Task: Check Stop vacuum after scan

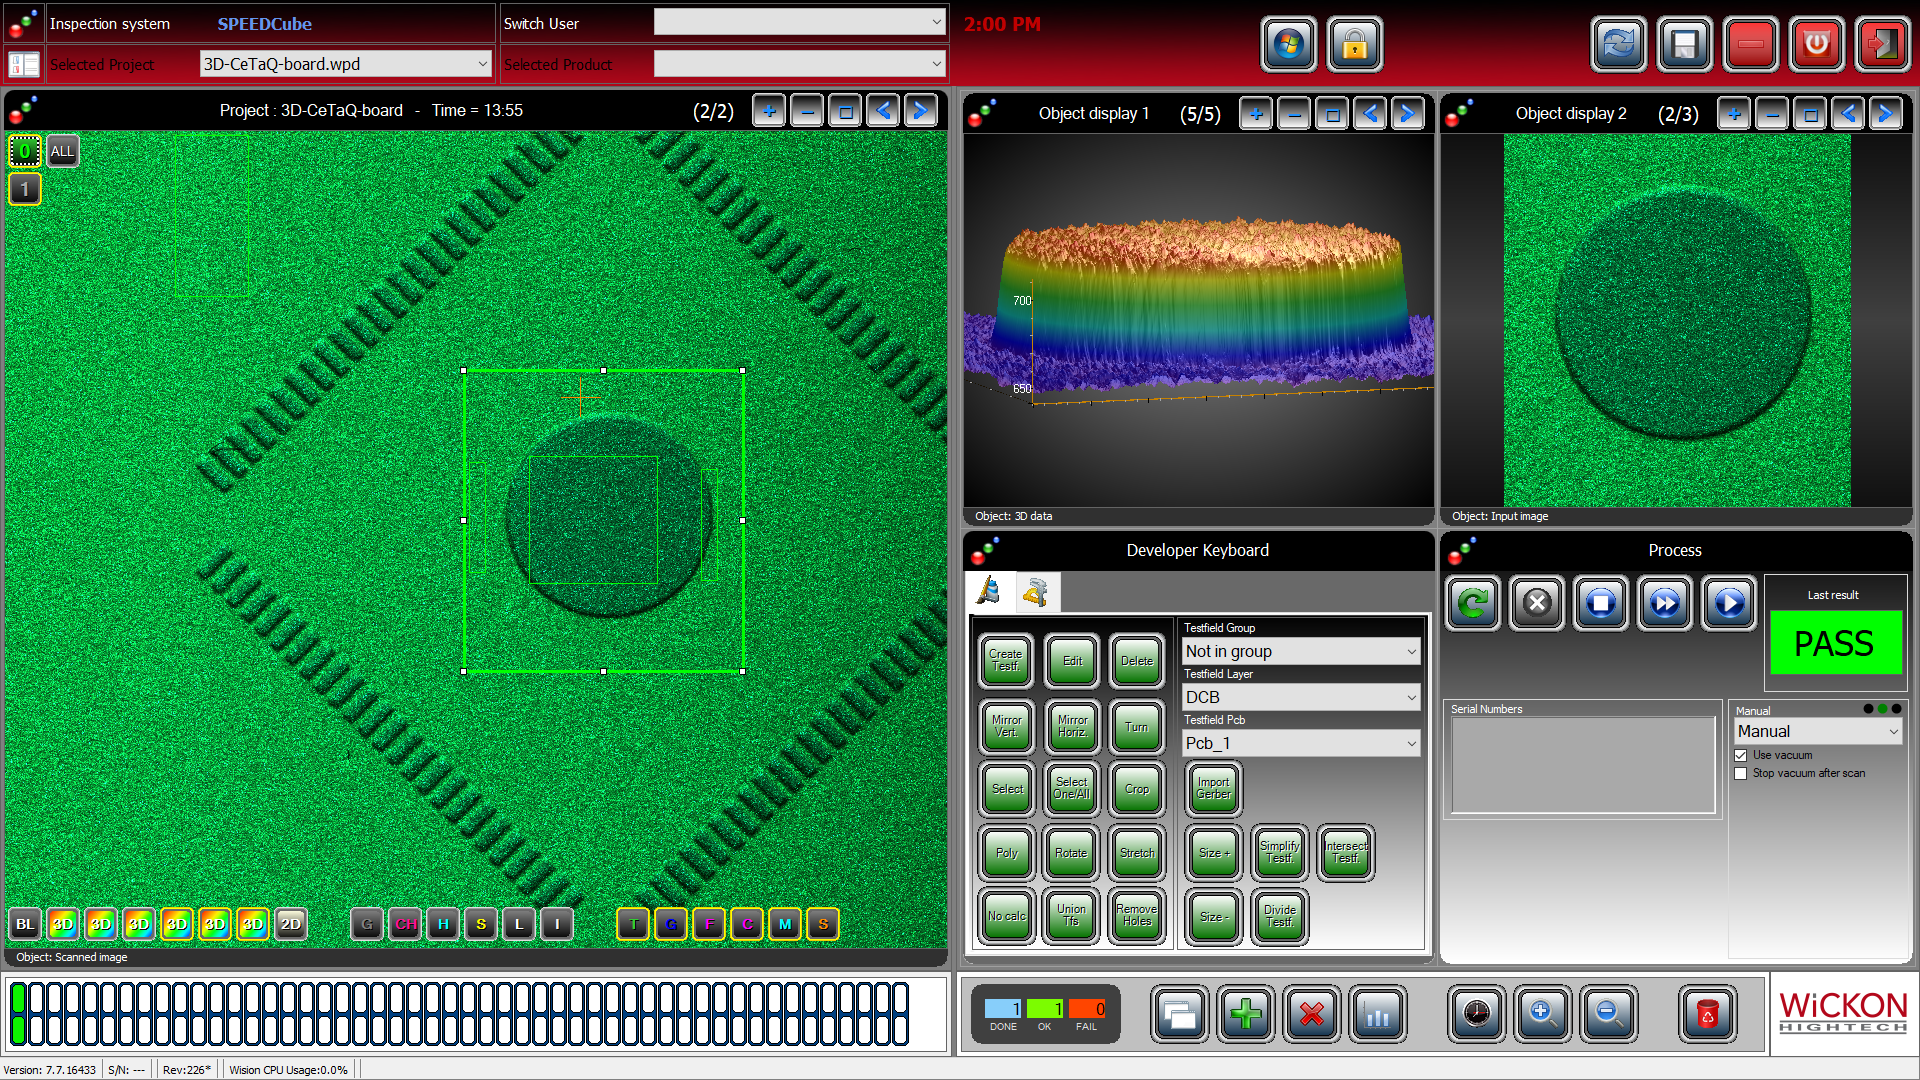Action: (1741, 774)
